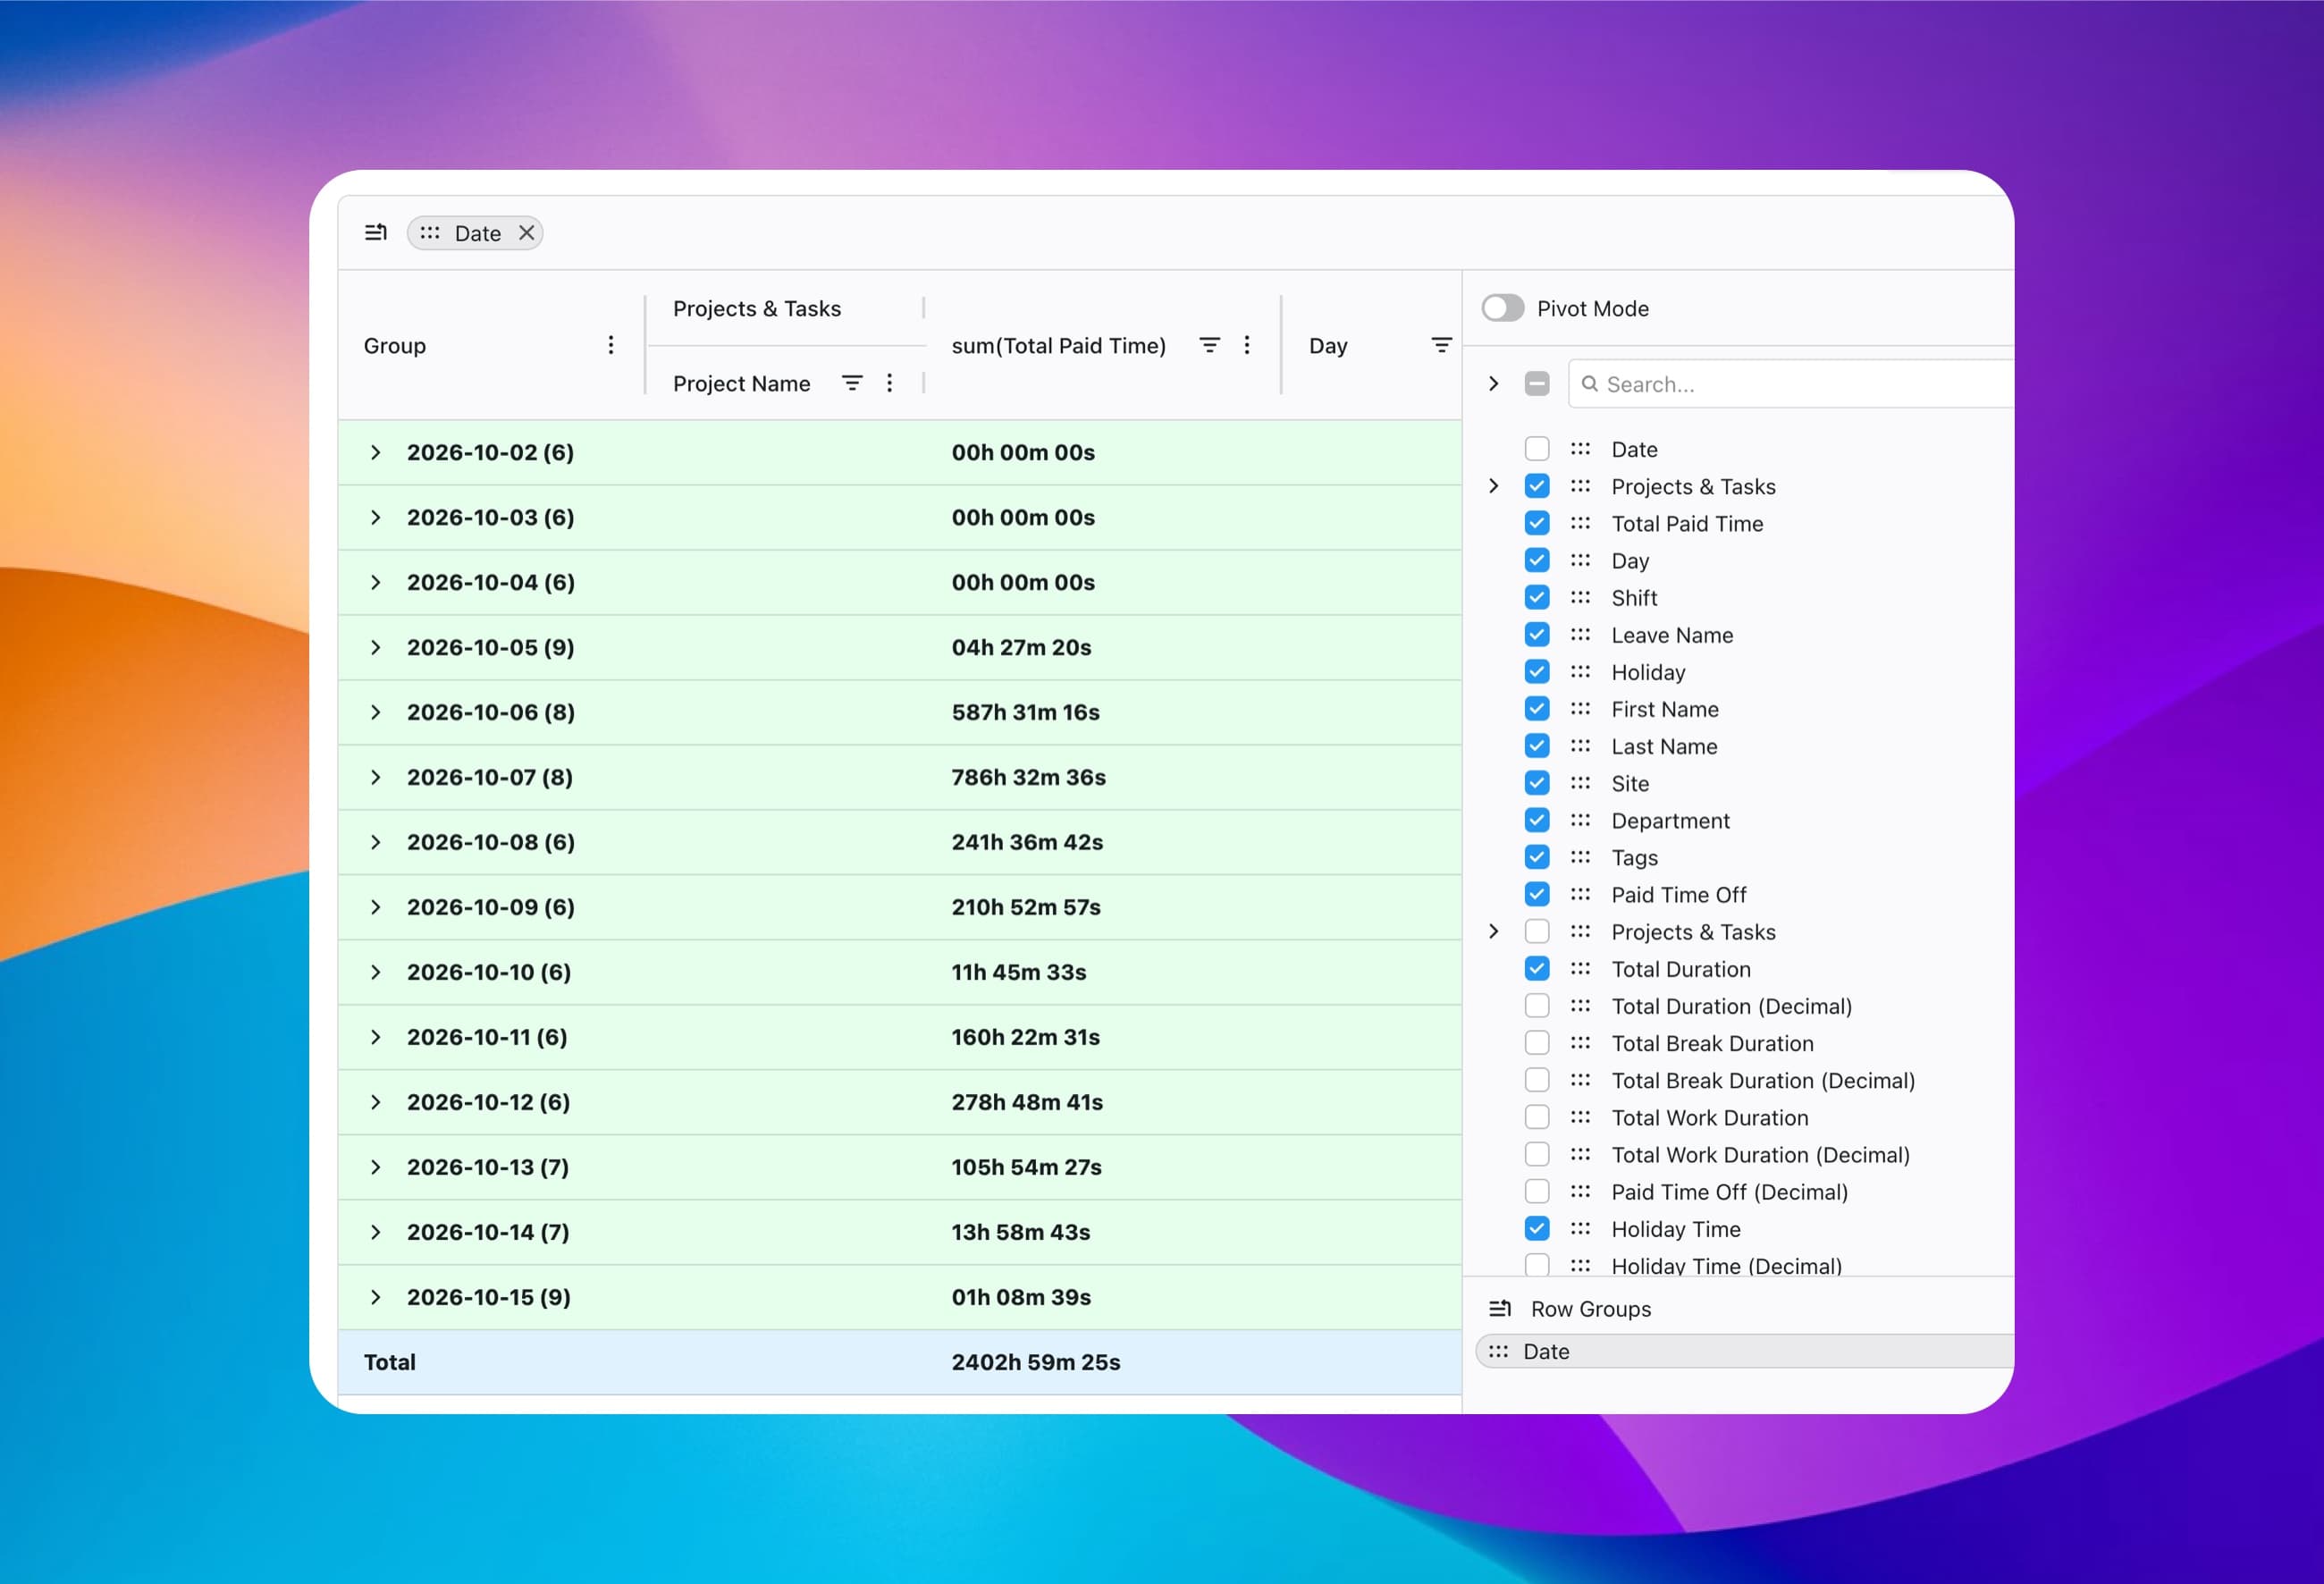Check Total Duration (Decimal) checkbox
The image size is (2324, 1584).
tap(1537, 1005)
